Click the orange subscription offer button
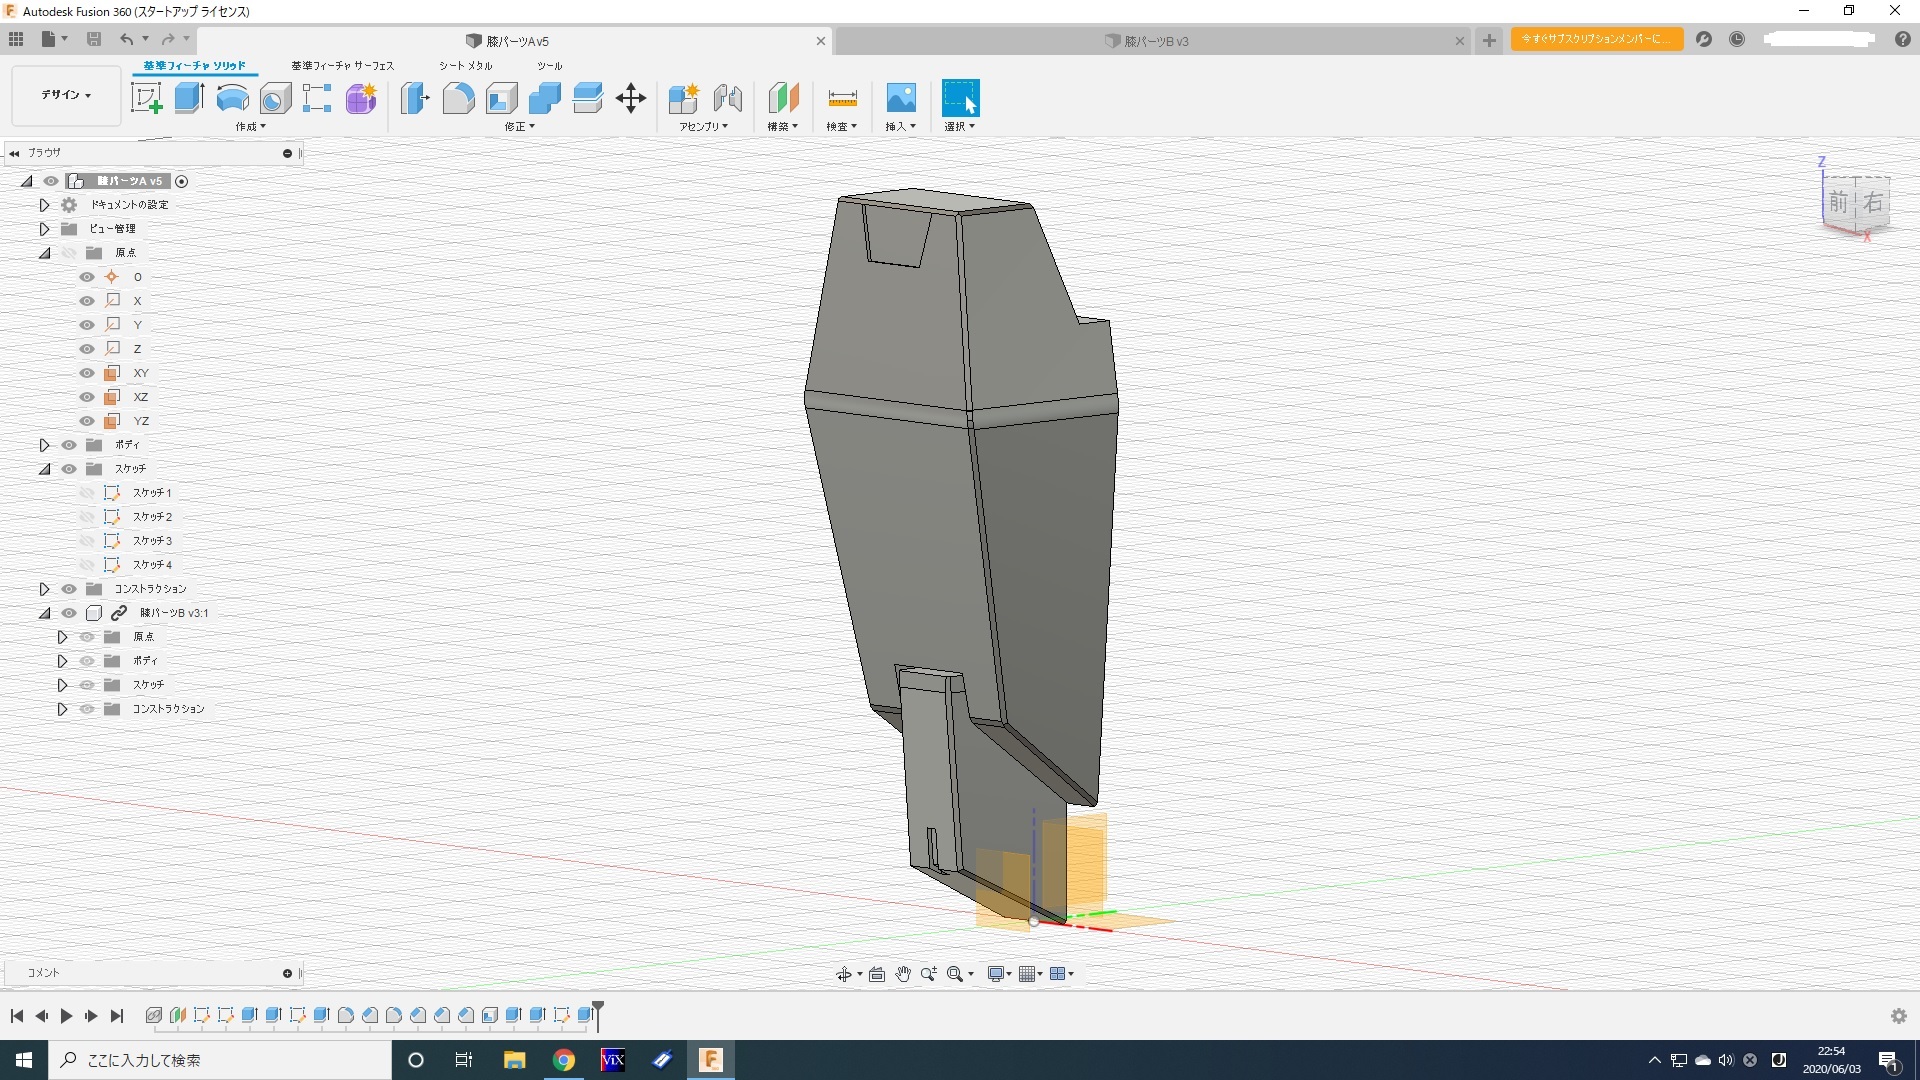 coord(1596,39)
